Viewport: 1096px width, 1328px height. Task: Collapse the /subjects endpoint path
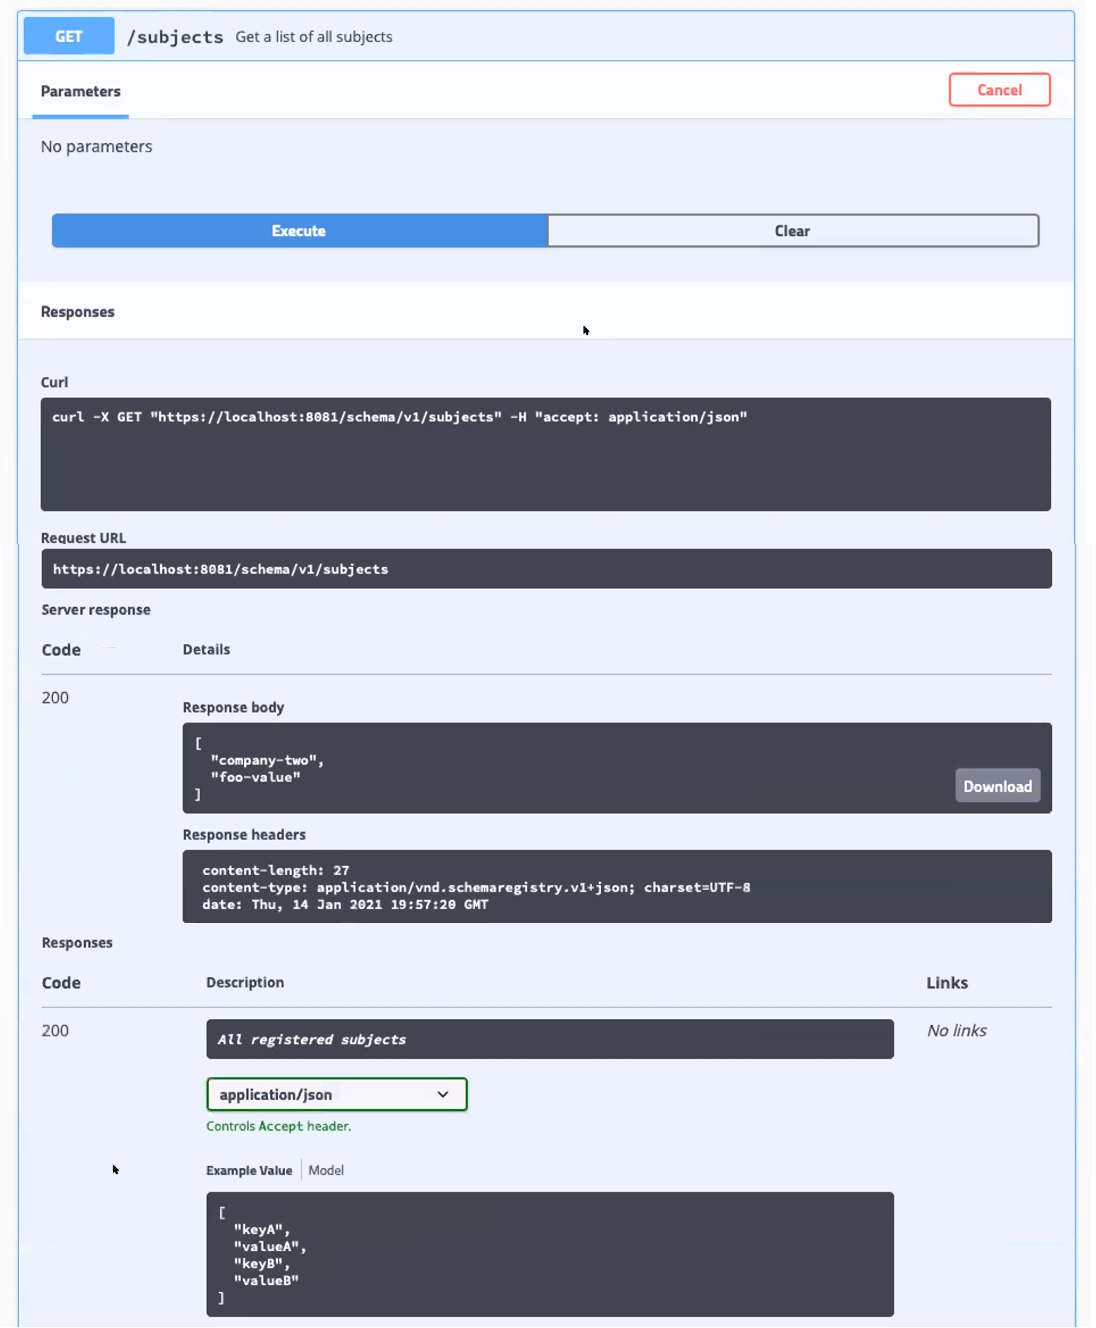coord(175,37)
